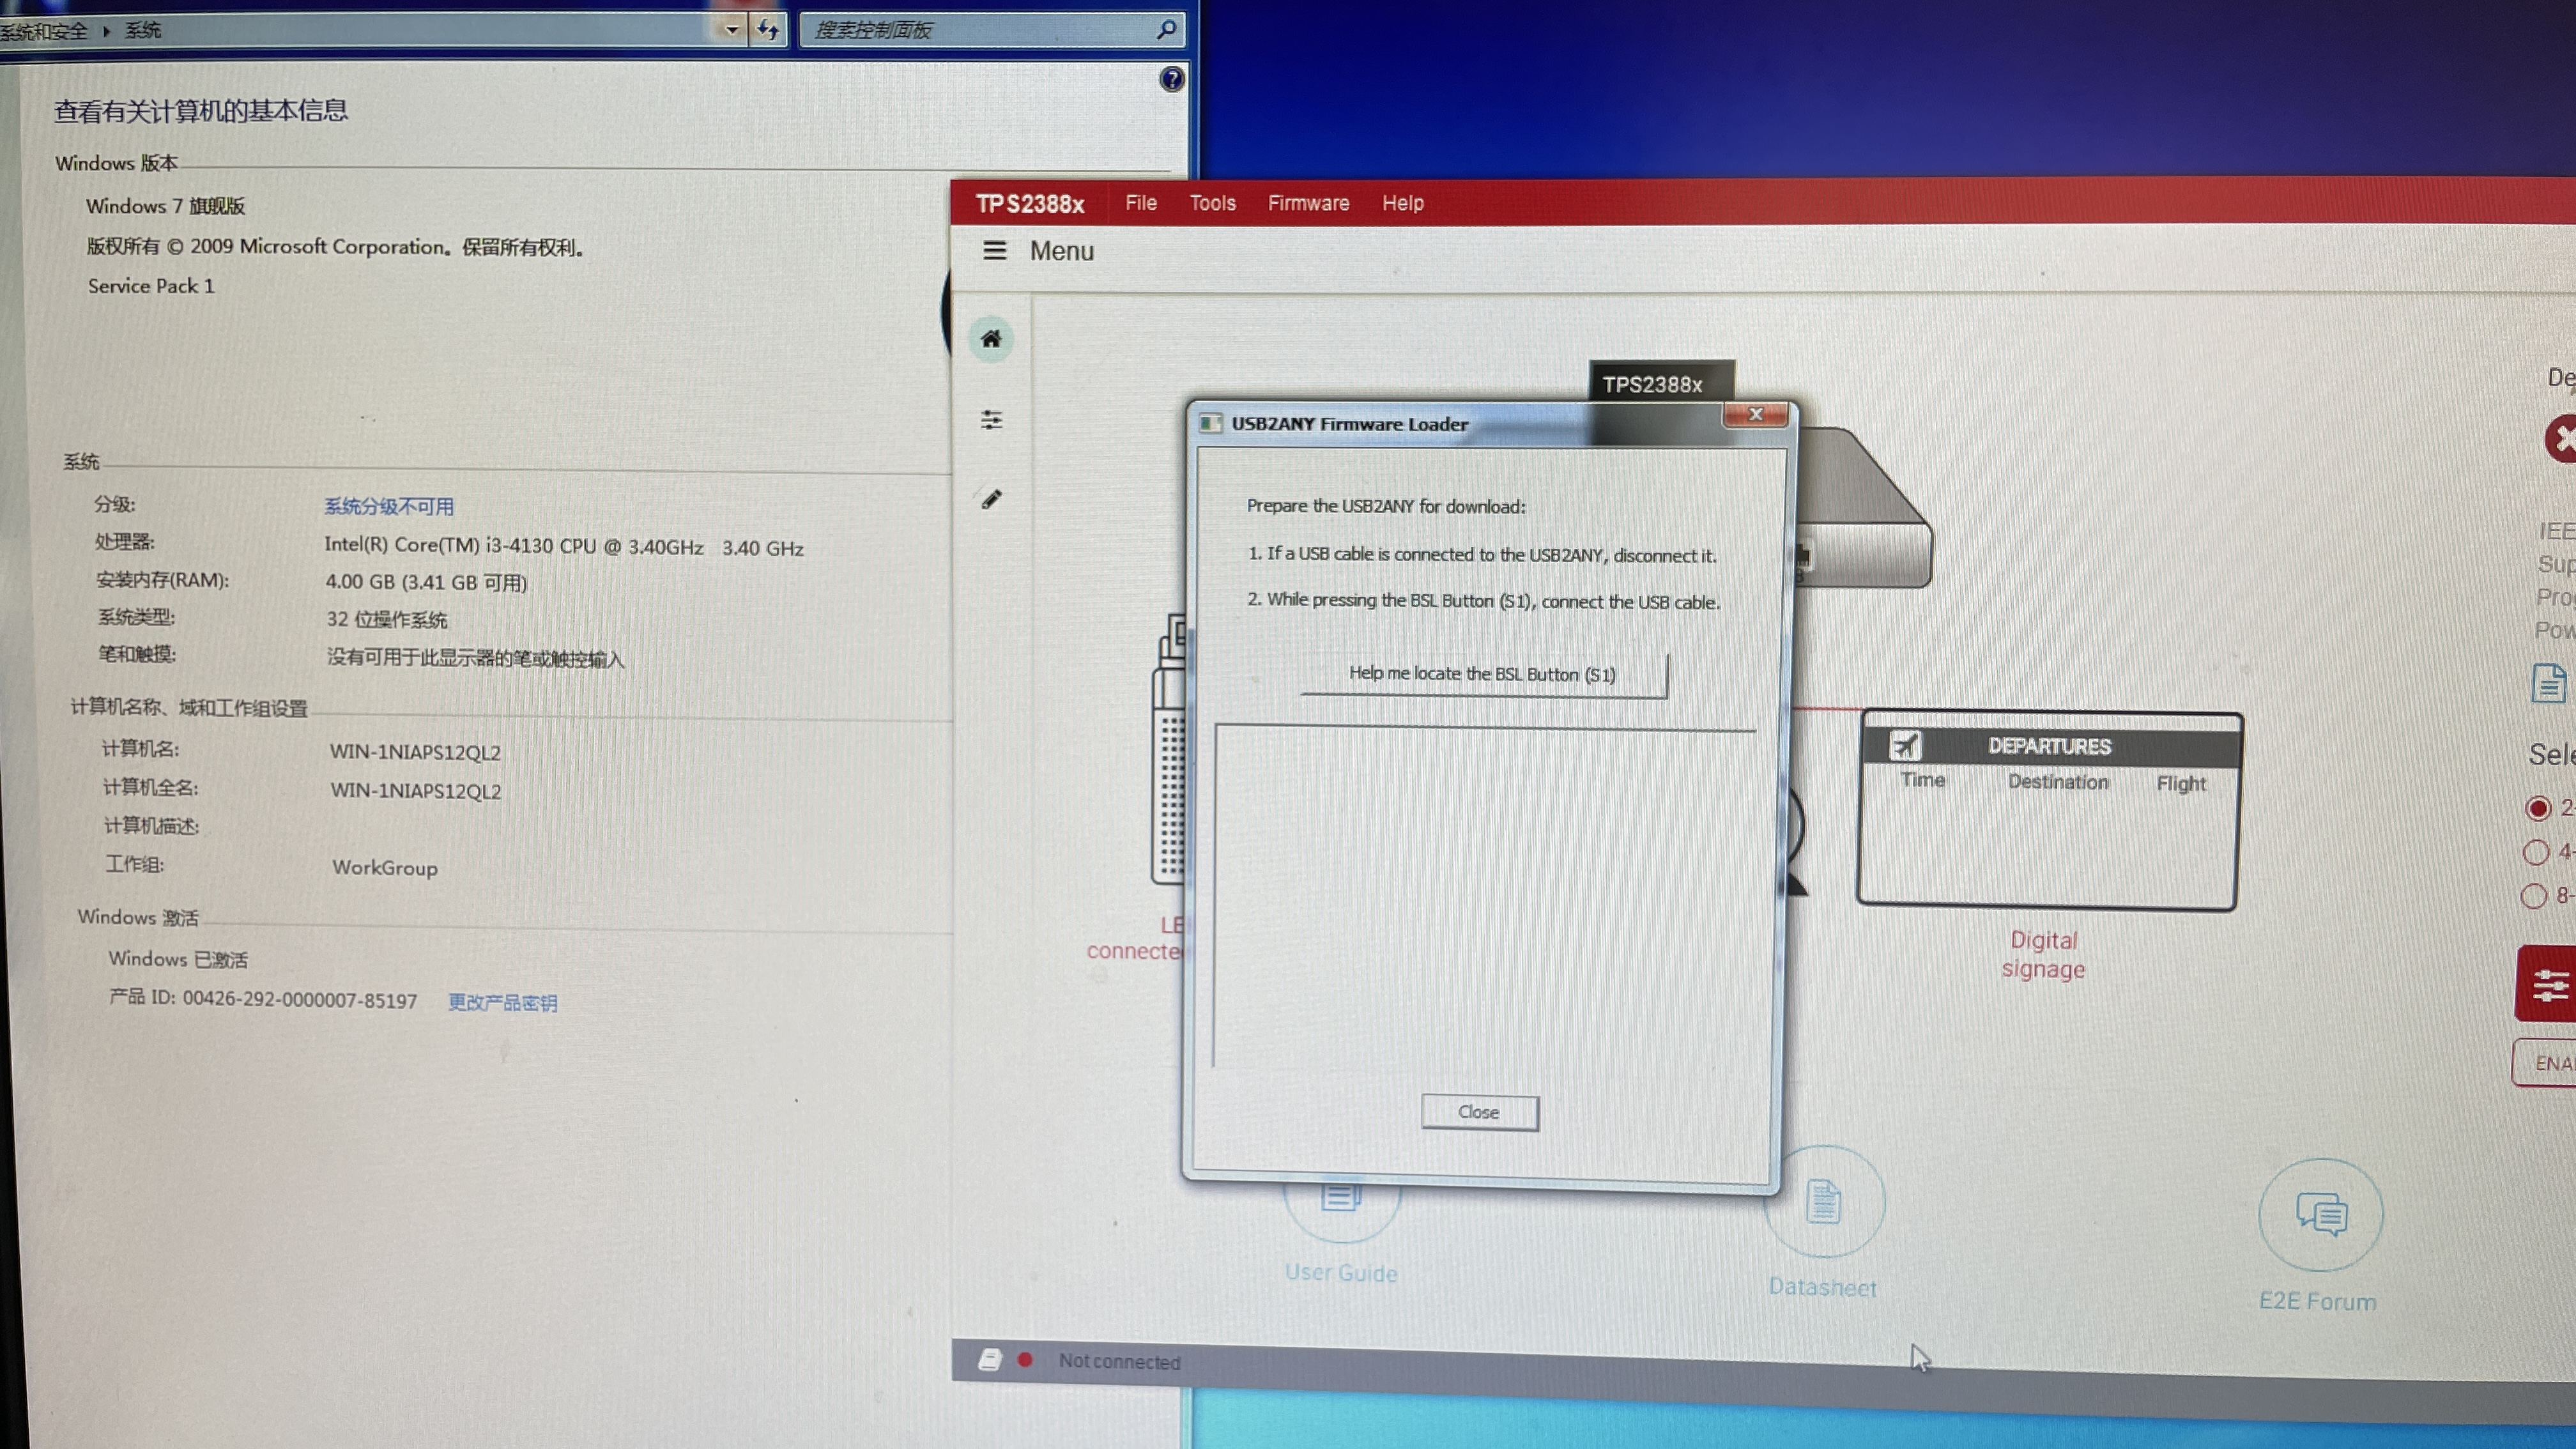This screenshot has height=1449, width=2576.
Task: Open the Firmware menu
Action: [x=1308, y=203]
